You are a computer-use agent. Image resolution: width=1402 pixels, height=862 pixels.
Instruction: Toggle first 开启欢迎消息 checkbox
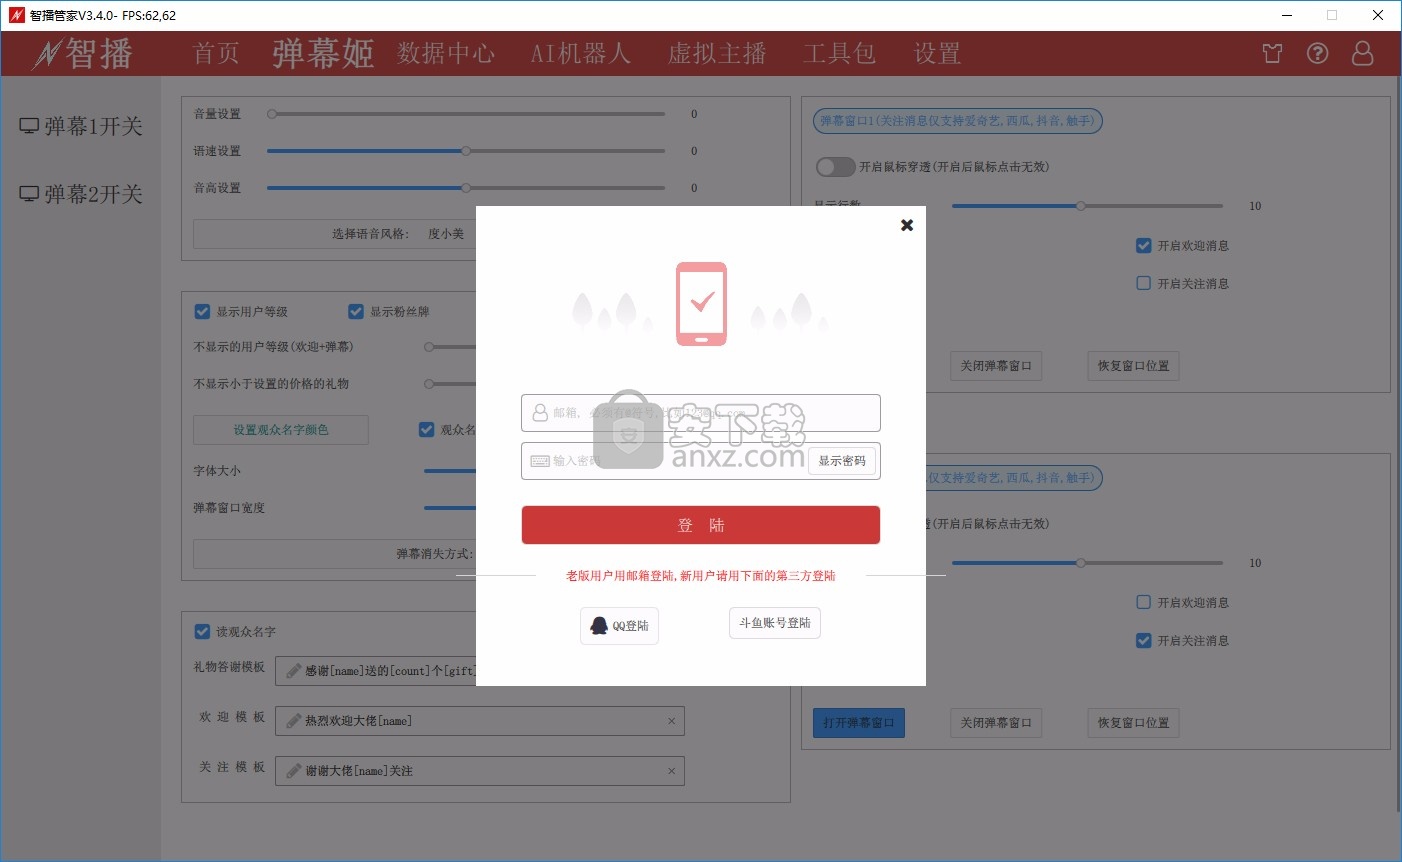point(1144,246)
